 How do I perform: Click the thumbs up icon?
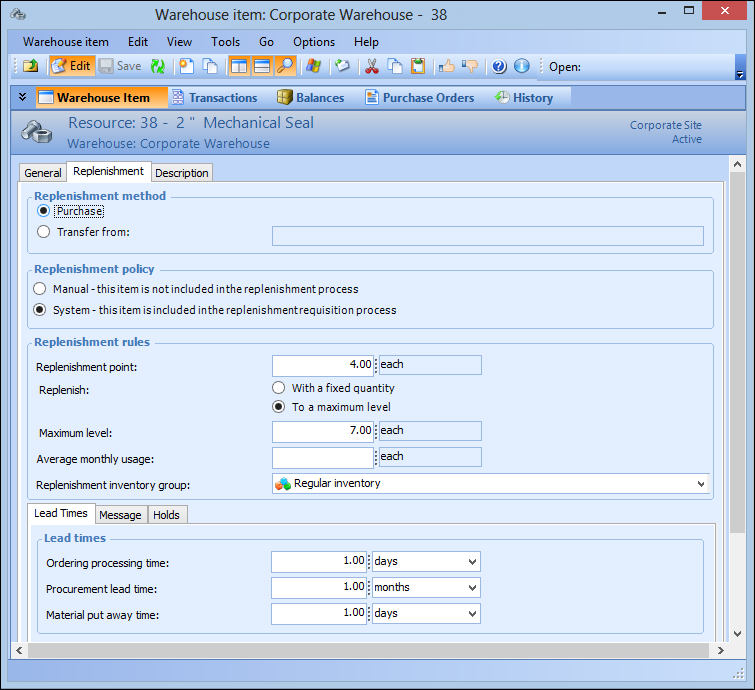(447, 67)
